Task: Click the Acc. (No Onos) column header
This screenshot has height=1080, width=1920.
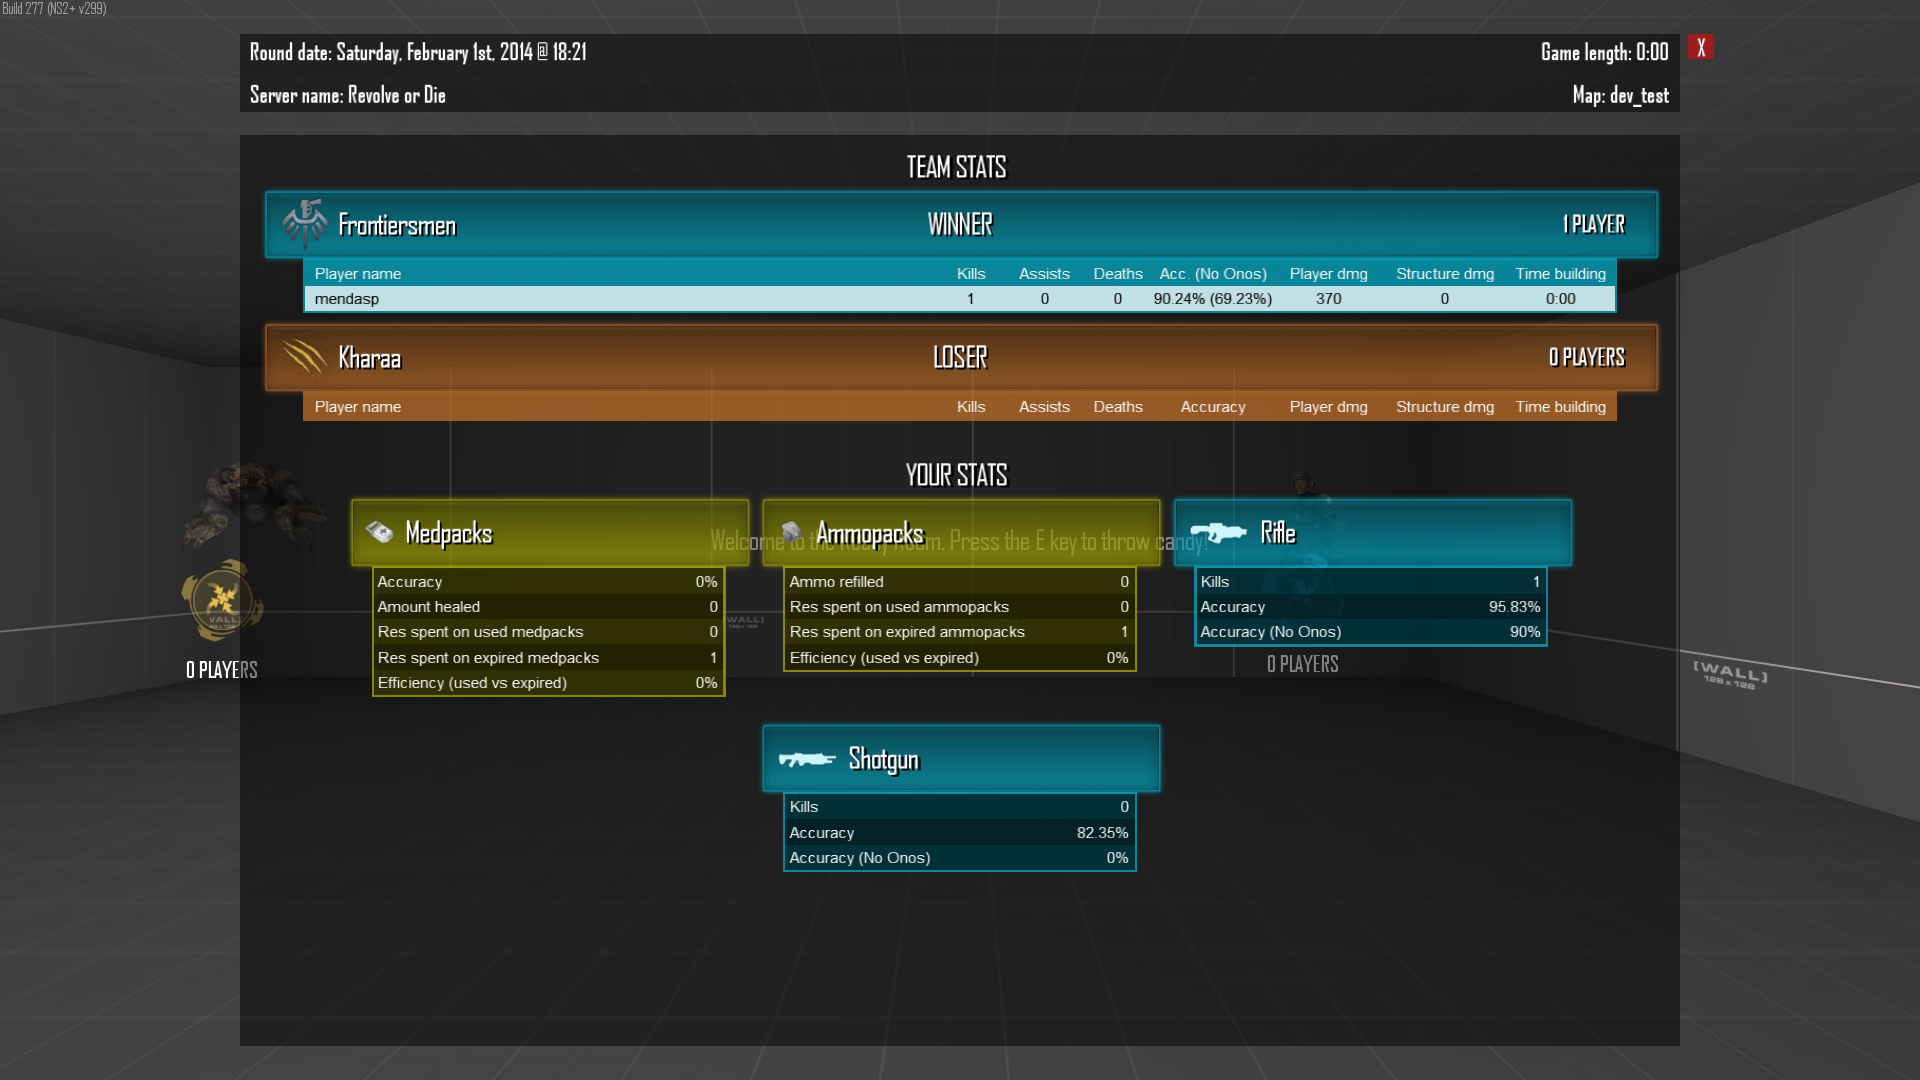Action: pos(1213,274)
